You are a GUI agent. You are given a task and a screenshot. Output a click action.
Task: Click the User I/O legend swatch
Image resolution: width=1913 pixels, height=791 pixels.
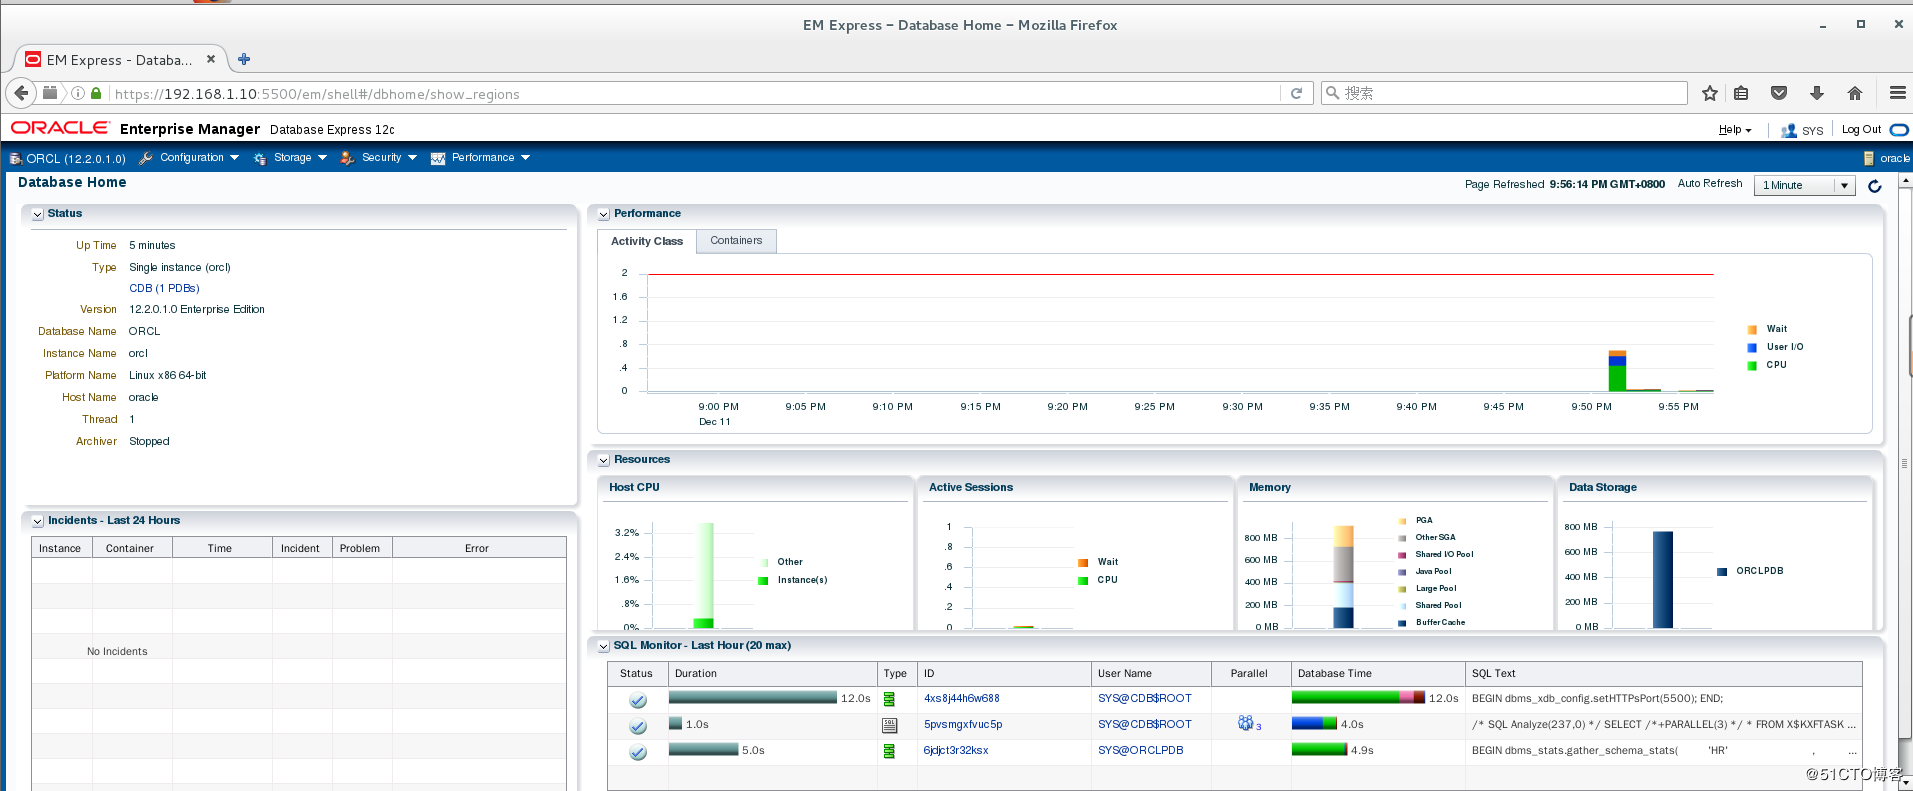[x=1752, y=347]
